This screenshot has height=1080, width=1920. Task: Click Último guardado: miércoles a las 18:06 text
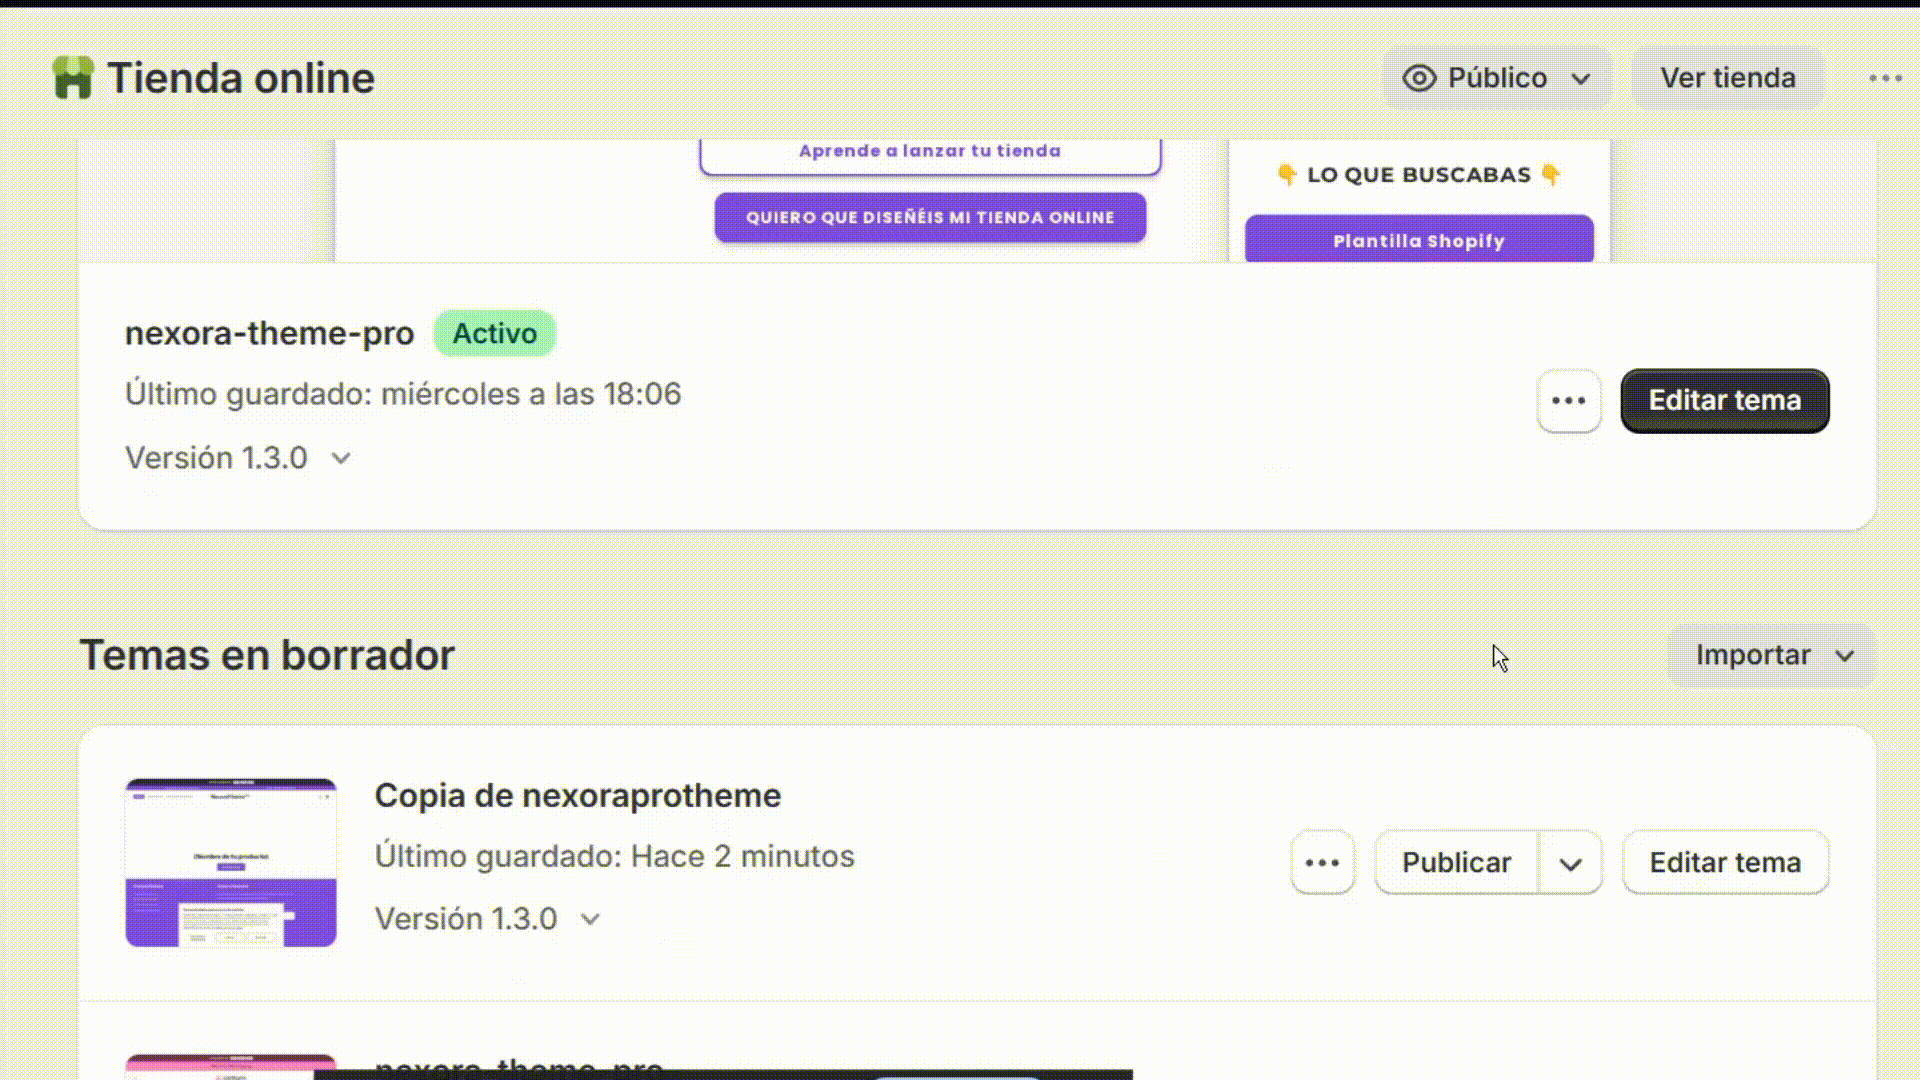point(403,394)
